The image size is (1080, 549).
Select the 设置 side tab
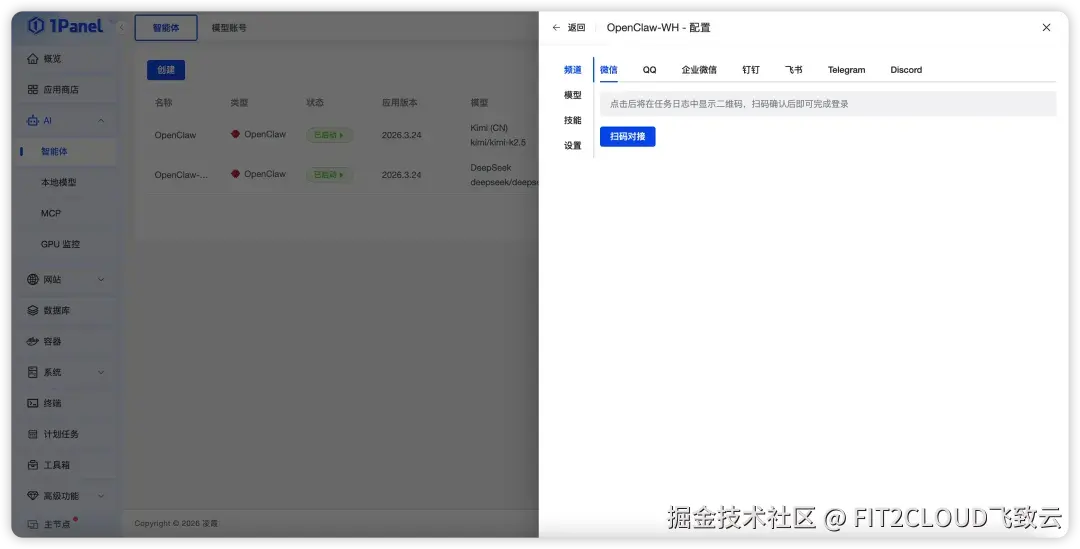click(x=572, y=145)
